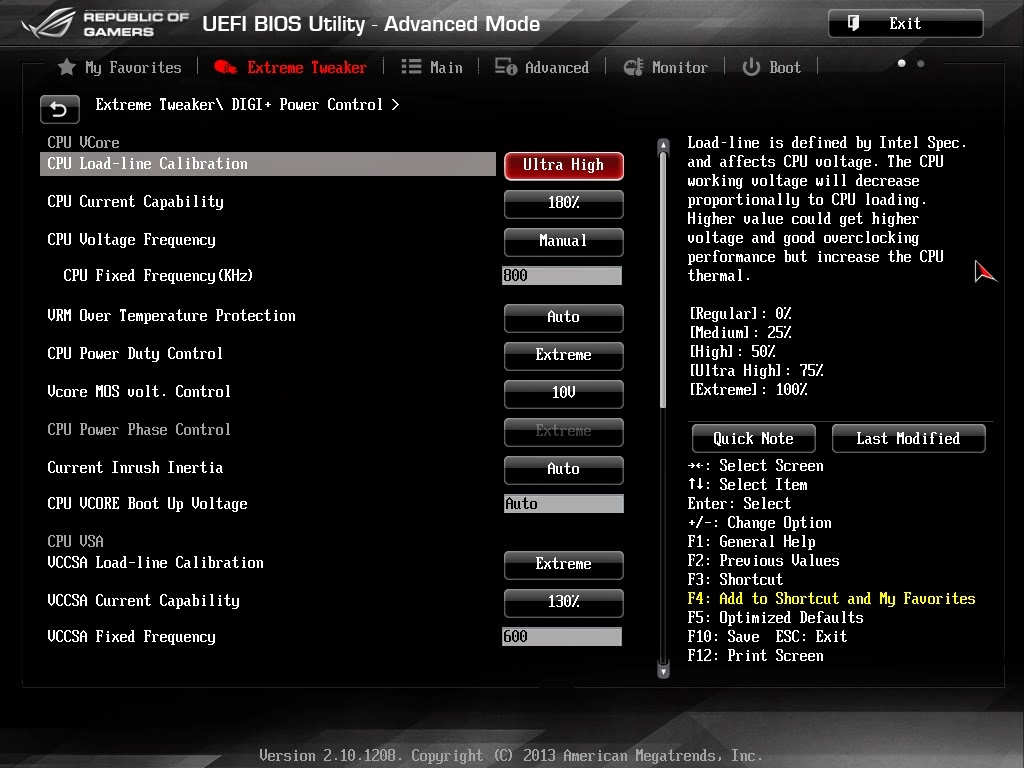
Task: Open CPU Voltage Frequency Manual dropdown
Action: tap(564, 241)
